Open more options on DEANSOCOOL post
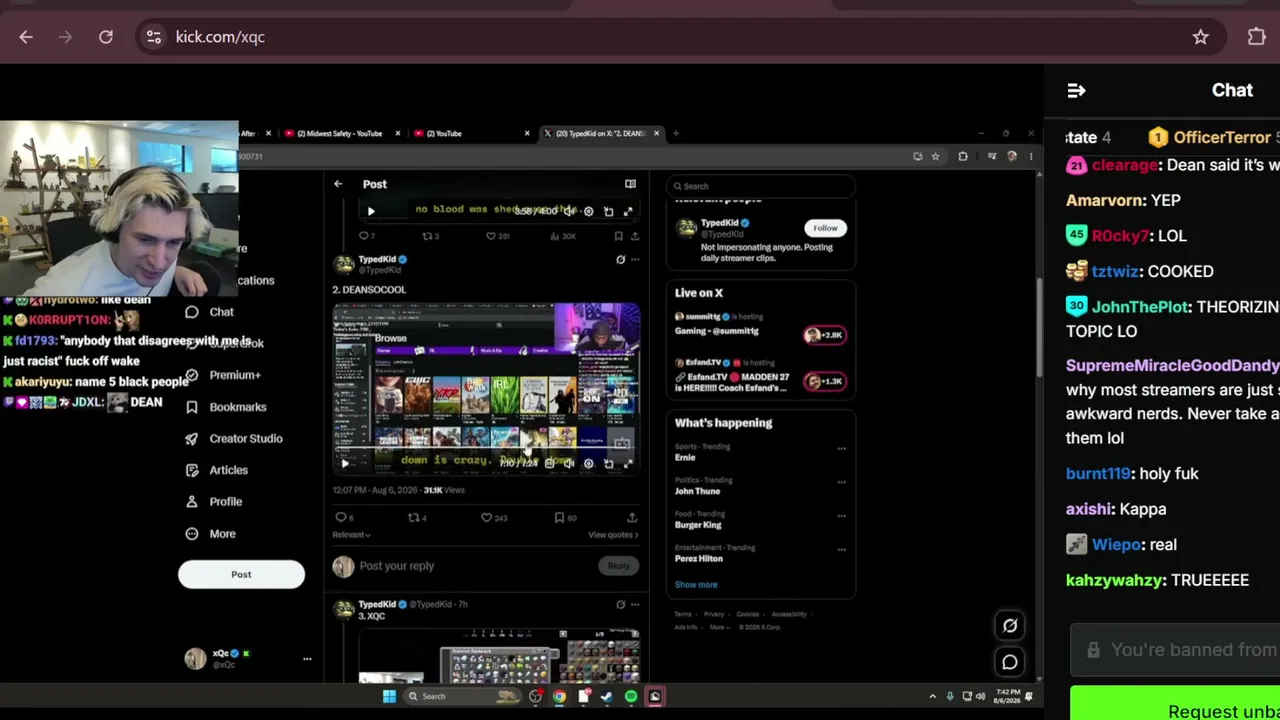This screenshot has height=720, width=1280. pyautogui.click(x=635, y=260)
